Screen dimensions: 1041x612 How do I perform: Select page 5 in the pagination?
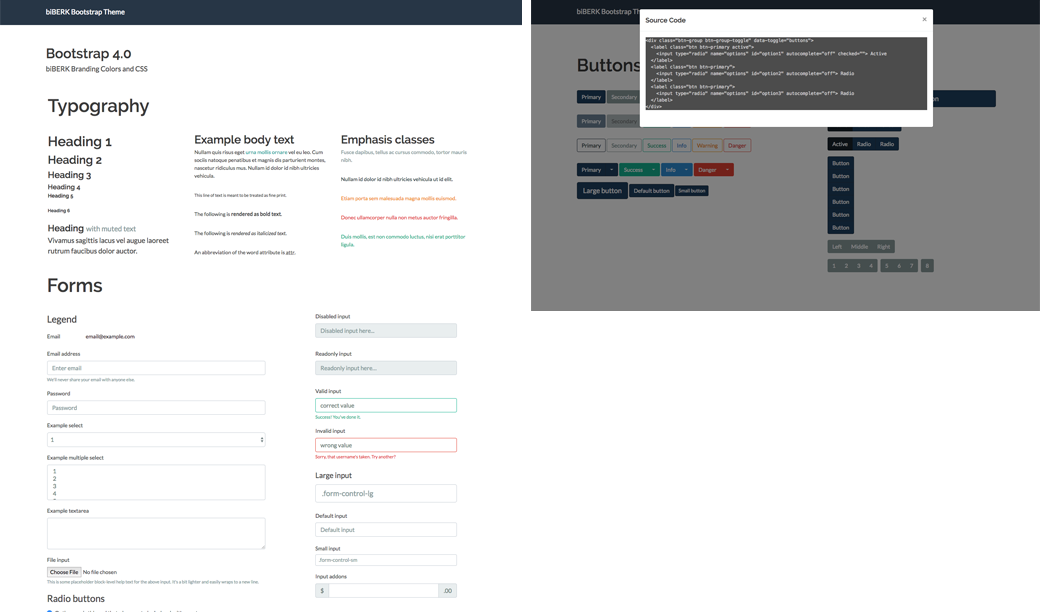coord(886,266)
